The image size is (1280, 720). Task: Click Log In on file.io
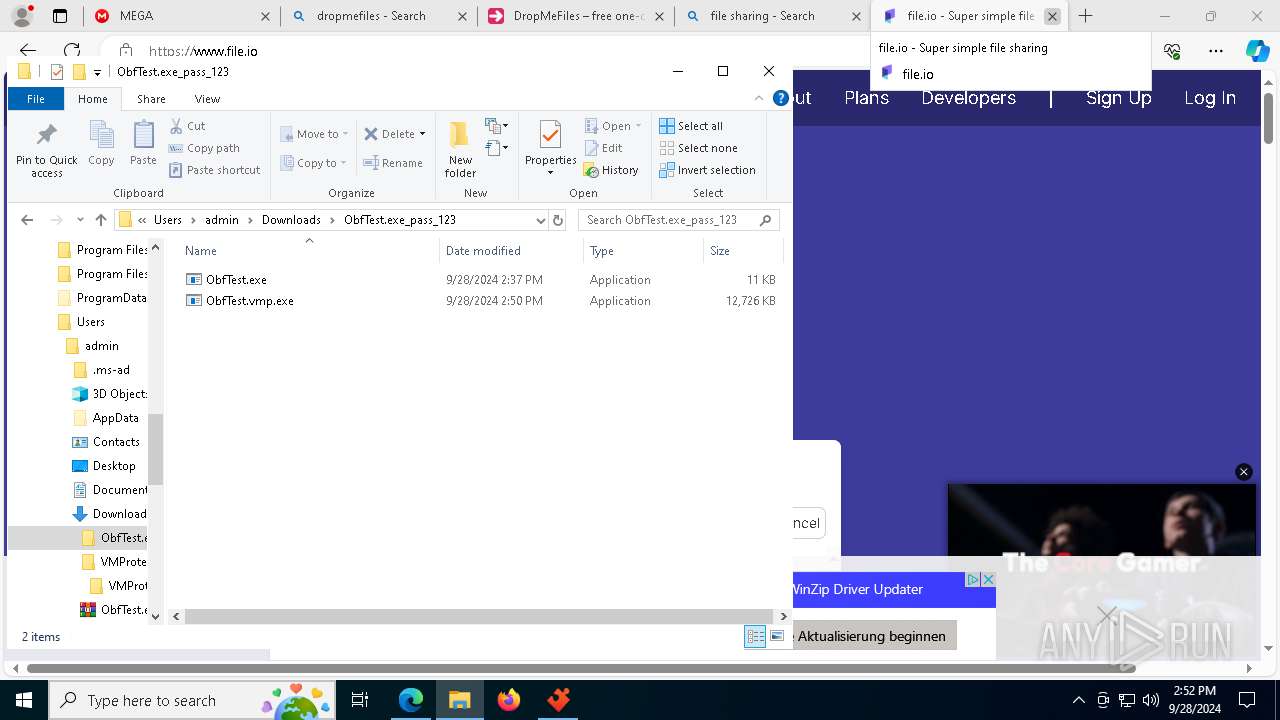(1210, 98)
